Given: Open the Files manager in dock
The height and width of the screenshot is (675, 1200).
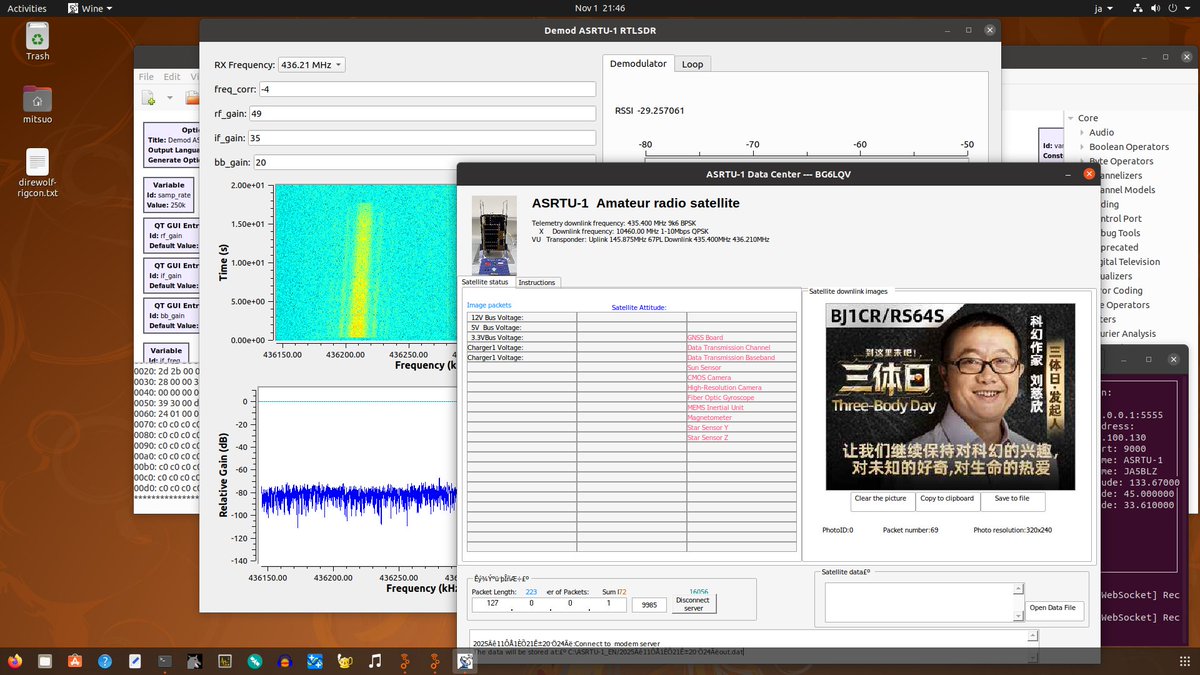Looking at the screenshot, I should point(45,661).
